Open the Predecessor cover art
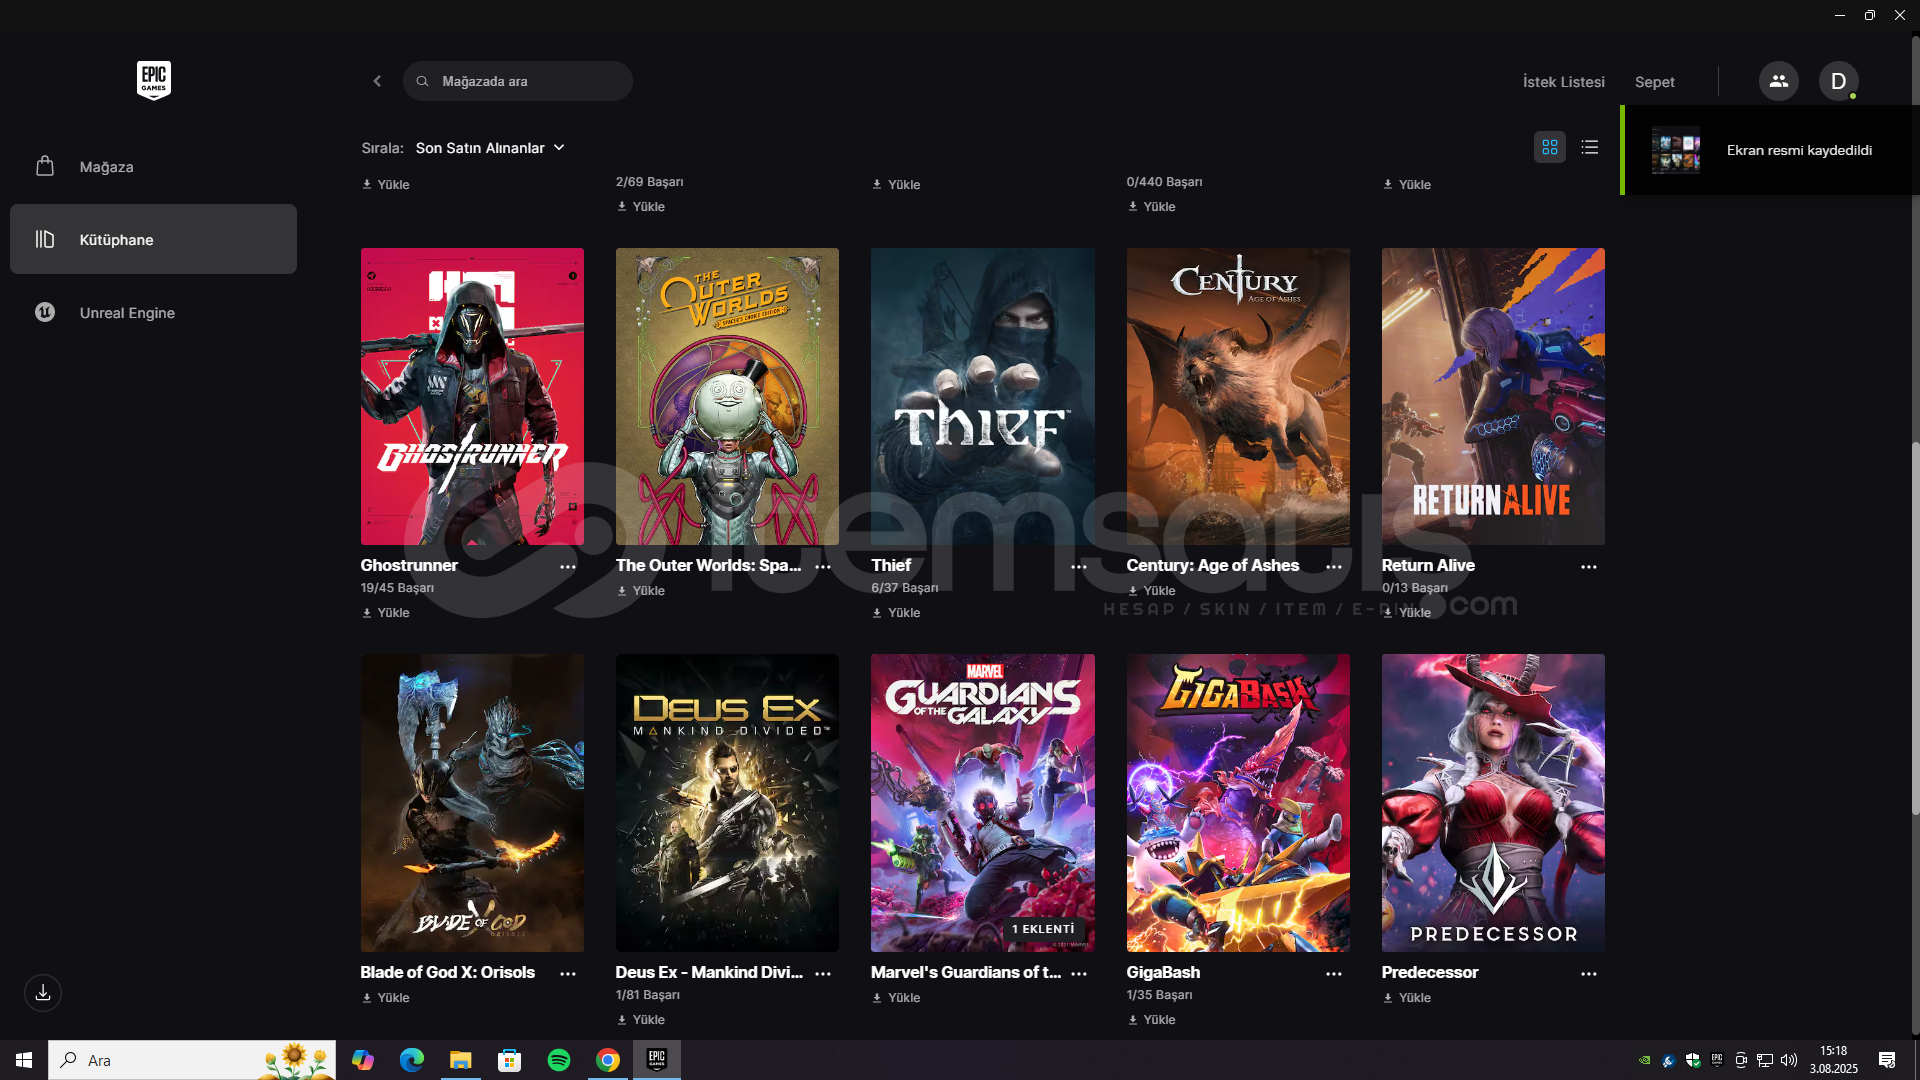The height and width of the screenshot is (1080, 1920). pyautogui.click(x=1493, y=803)
